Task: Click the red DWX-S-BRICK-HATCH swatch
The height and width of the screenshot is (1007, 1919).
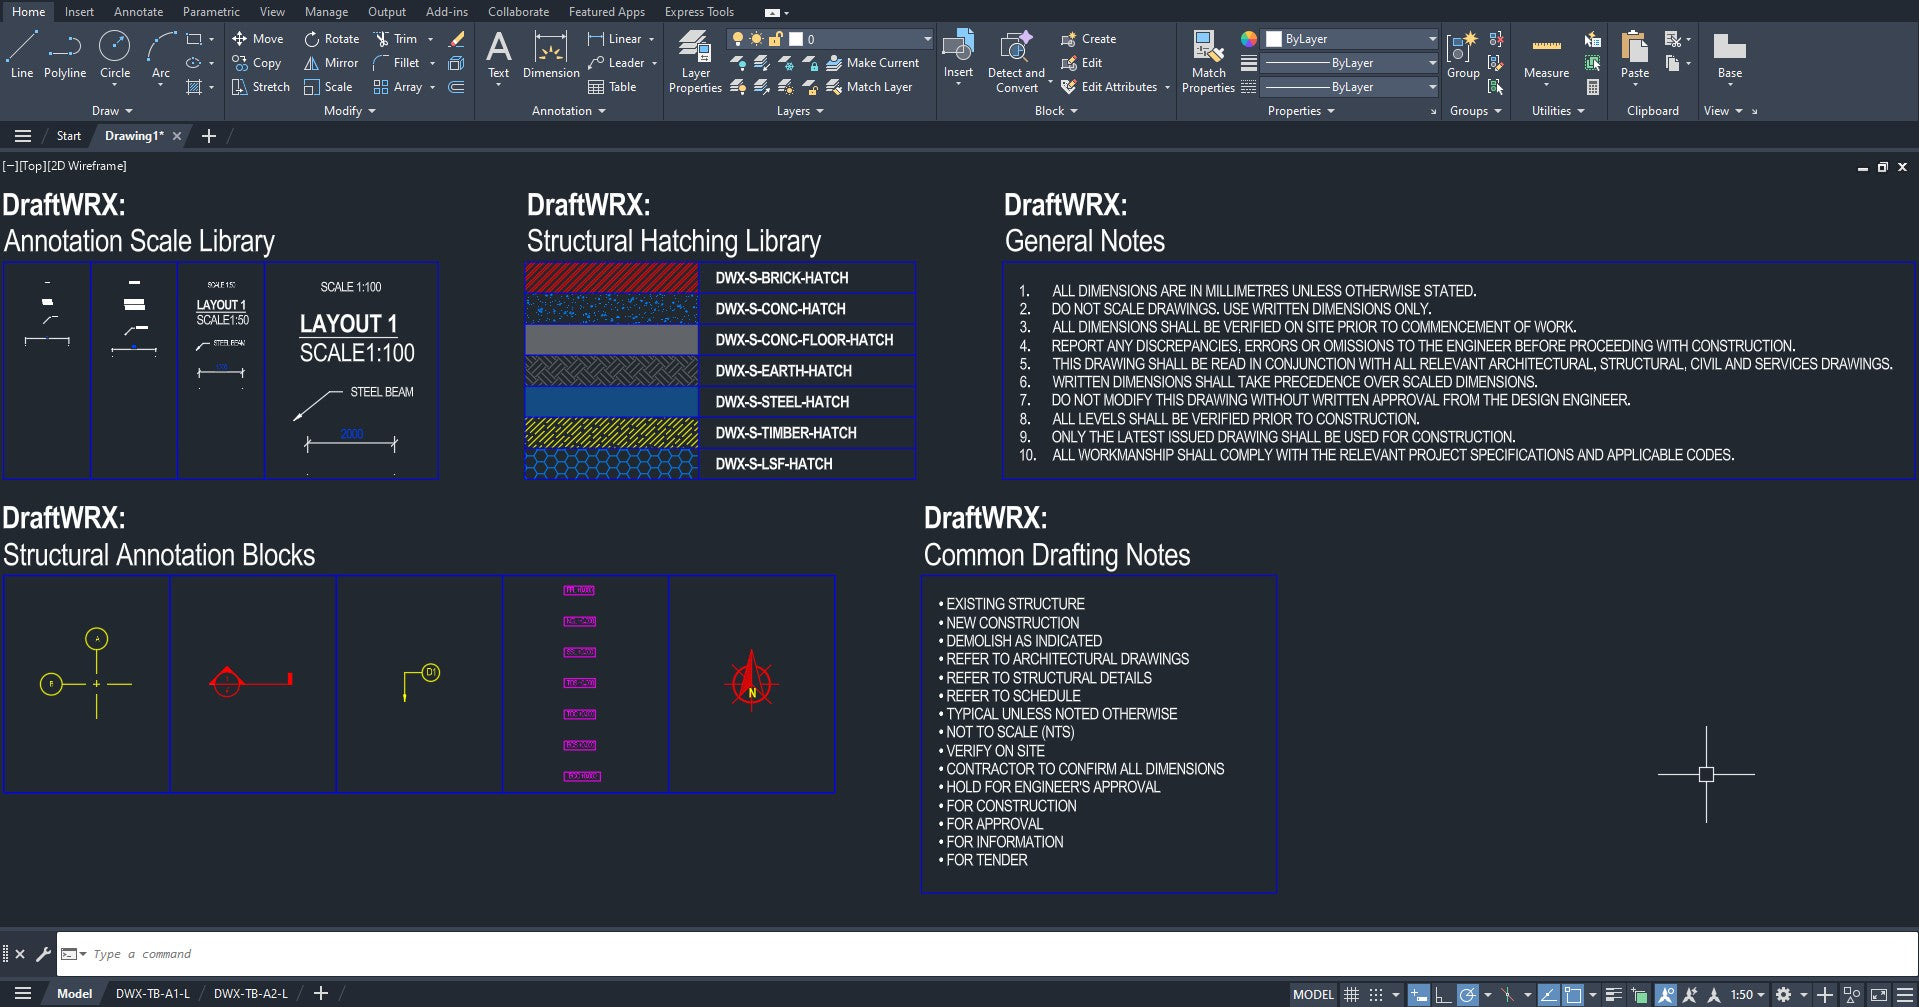Action: tap(611, 277)
